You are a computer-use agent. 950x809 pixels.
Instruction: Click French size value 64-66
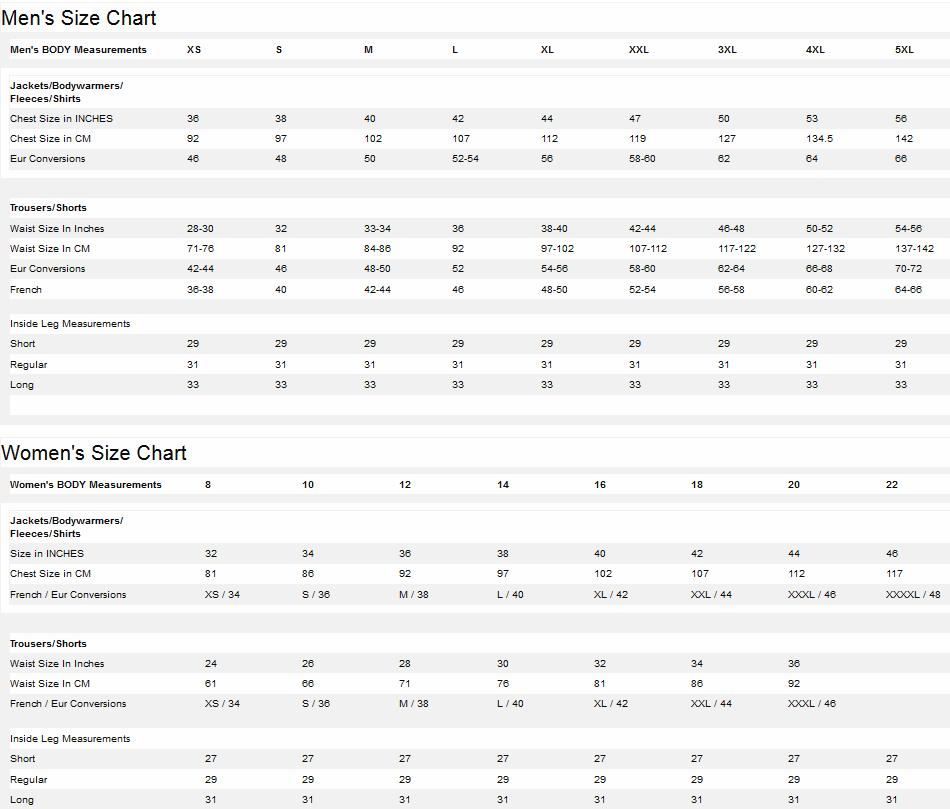[908, 290]
